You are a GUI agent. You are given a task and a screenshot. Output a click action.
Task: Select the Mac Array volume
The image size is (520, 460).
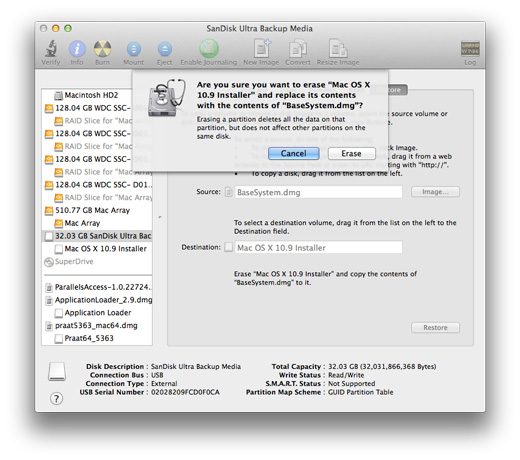(97, 223)
